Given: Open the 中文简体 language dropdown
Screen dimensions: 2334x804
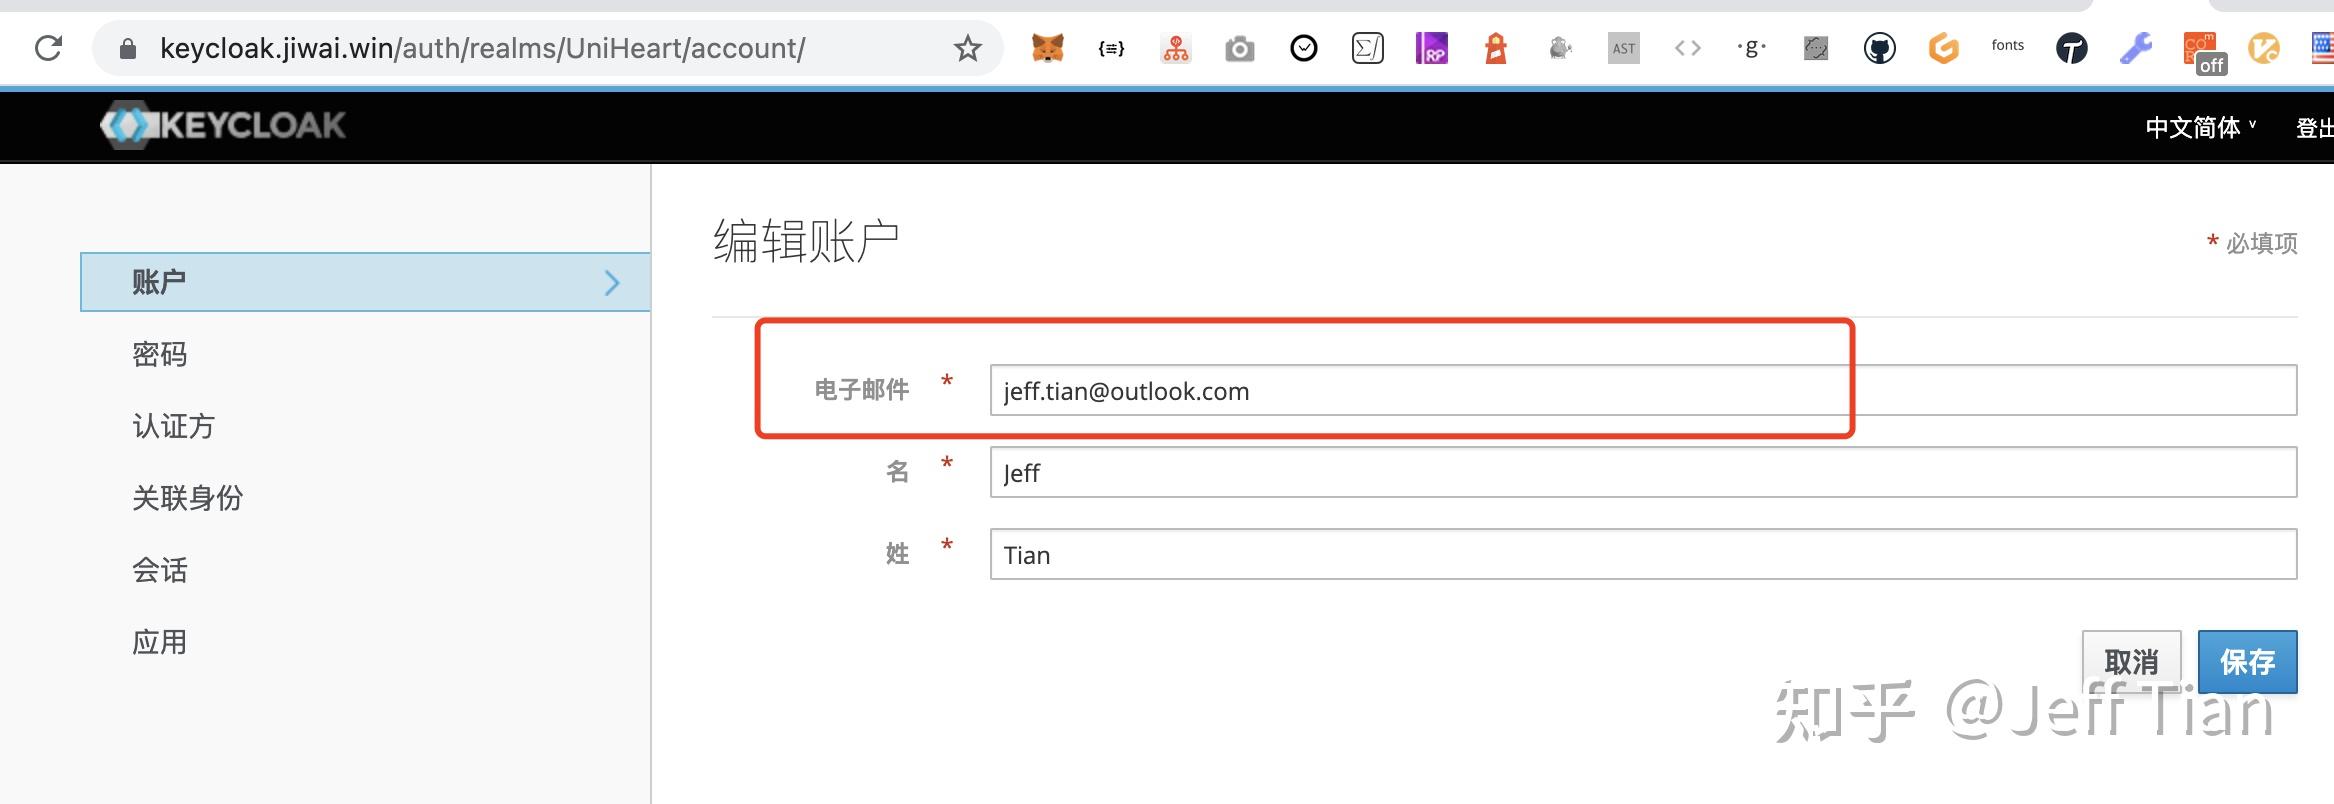Looking at the screenshot, I should 2200,127.
